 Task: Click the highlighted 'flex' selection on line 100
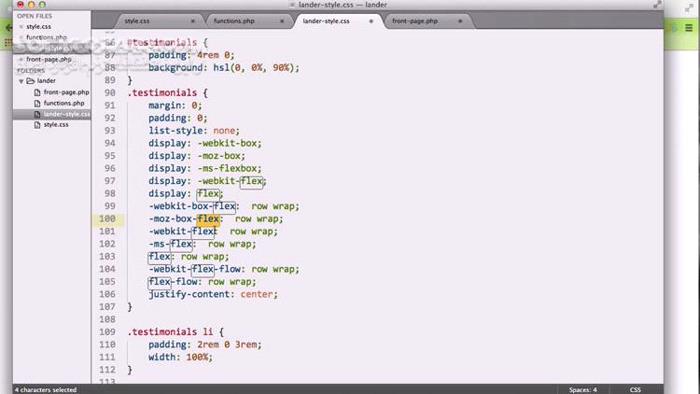tap(208, 219)
